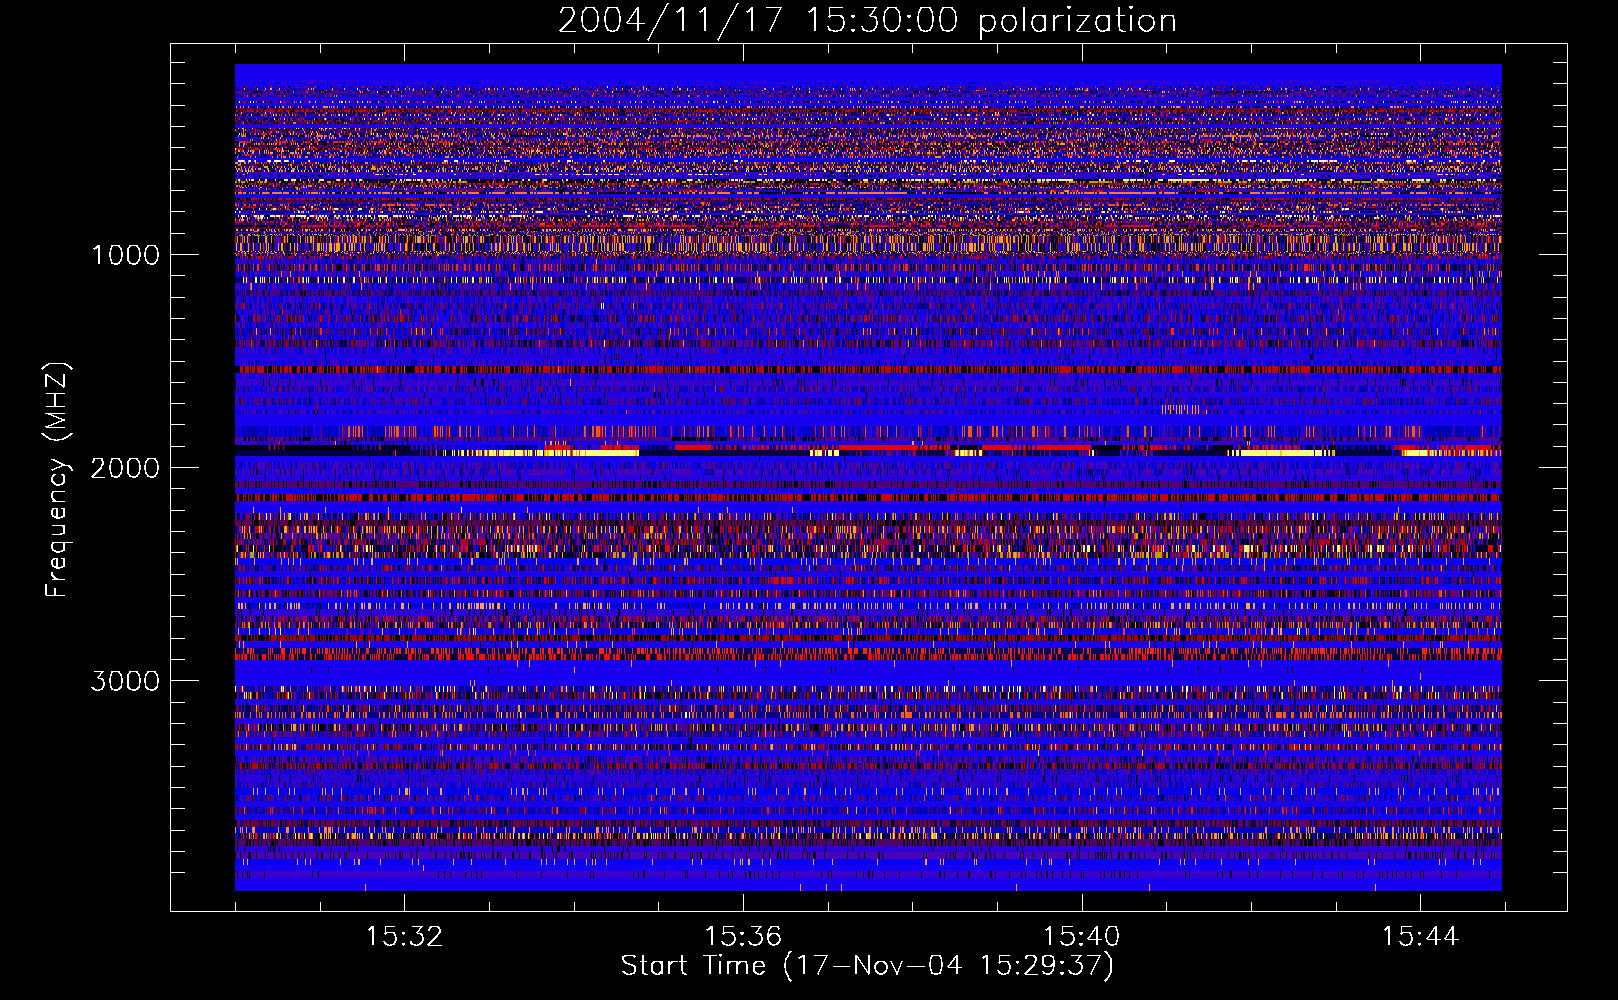Click the 'Frequency (MHZ)' axis label

click(57, 480)
